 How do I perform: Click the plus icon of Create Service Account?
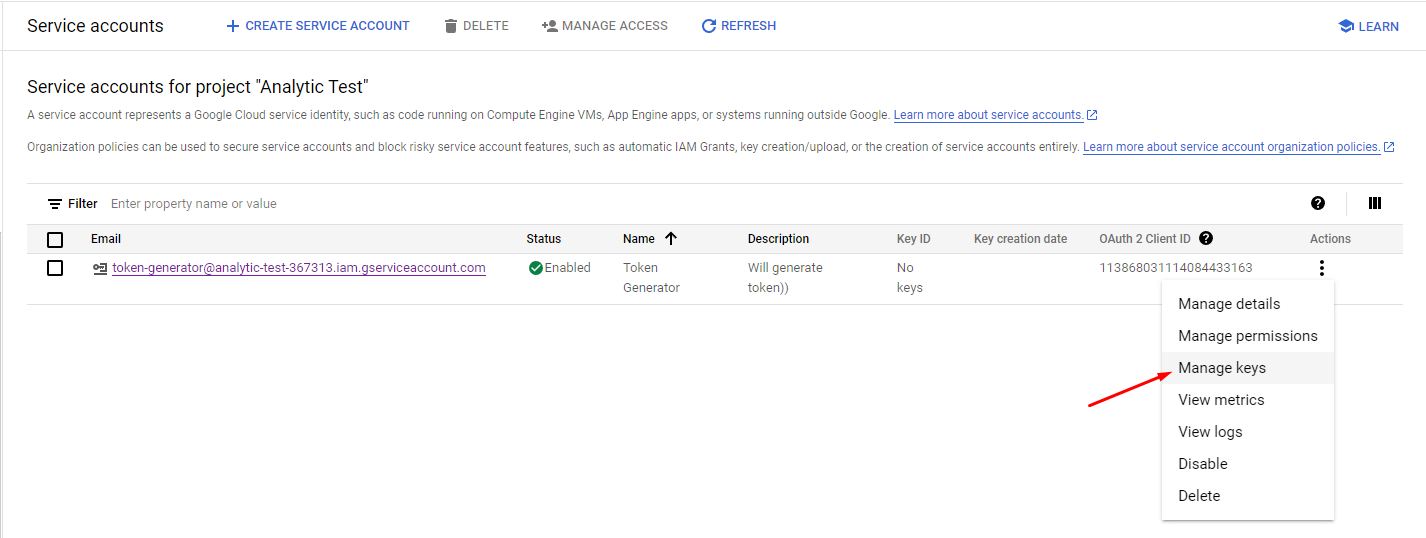click(233, 26)
